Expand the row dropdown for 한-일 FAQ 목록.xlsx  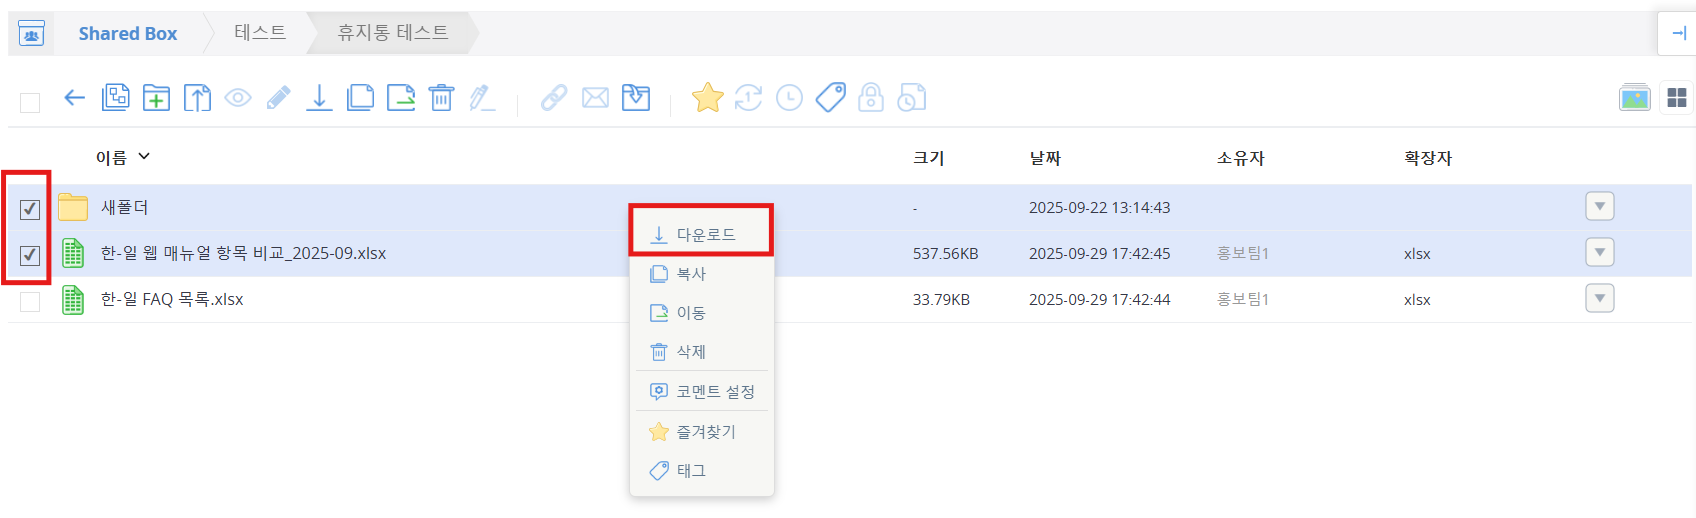click(x=1599, y=299)
